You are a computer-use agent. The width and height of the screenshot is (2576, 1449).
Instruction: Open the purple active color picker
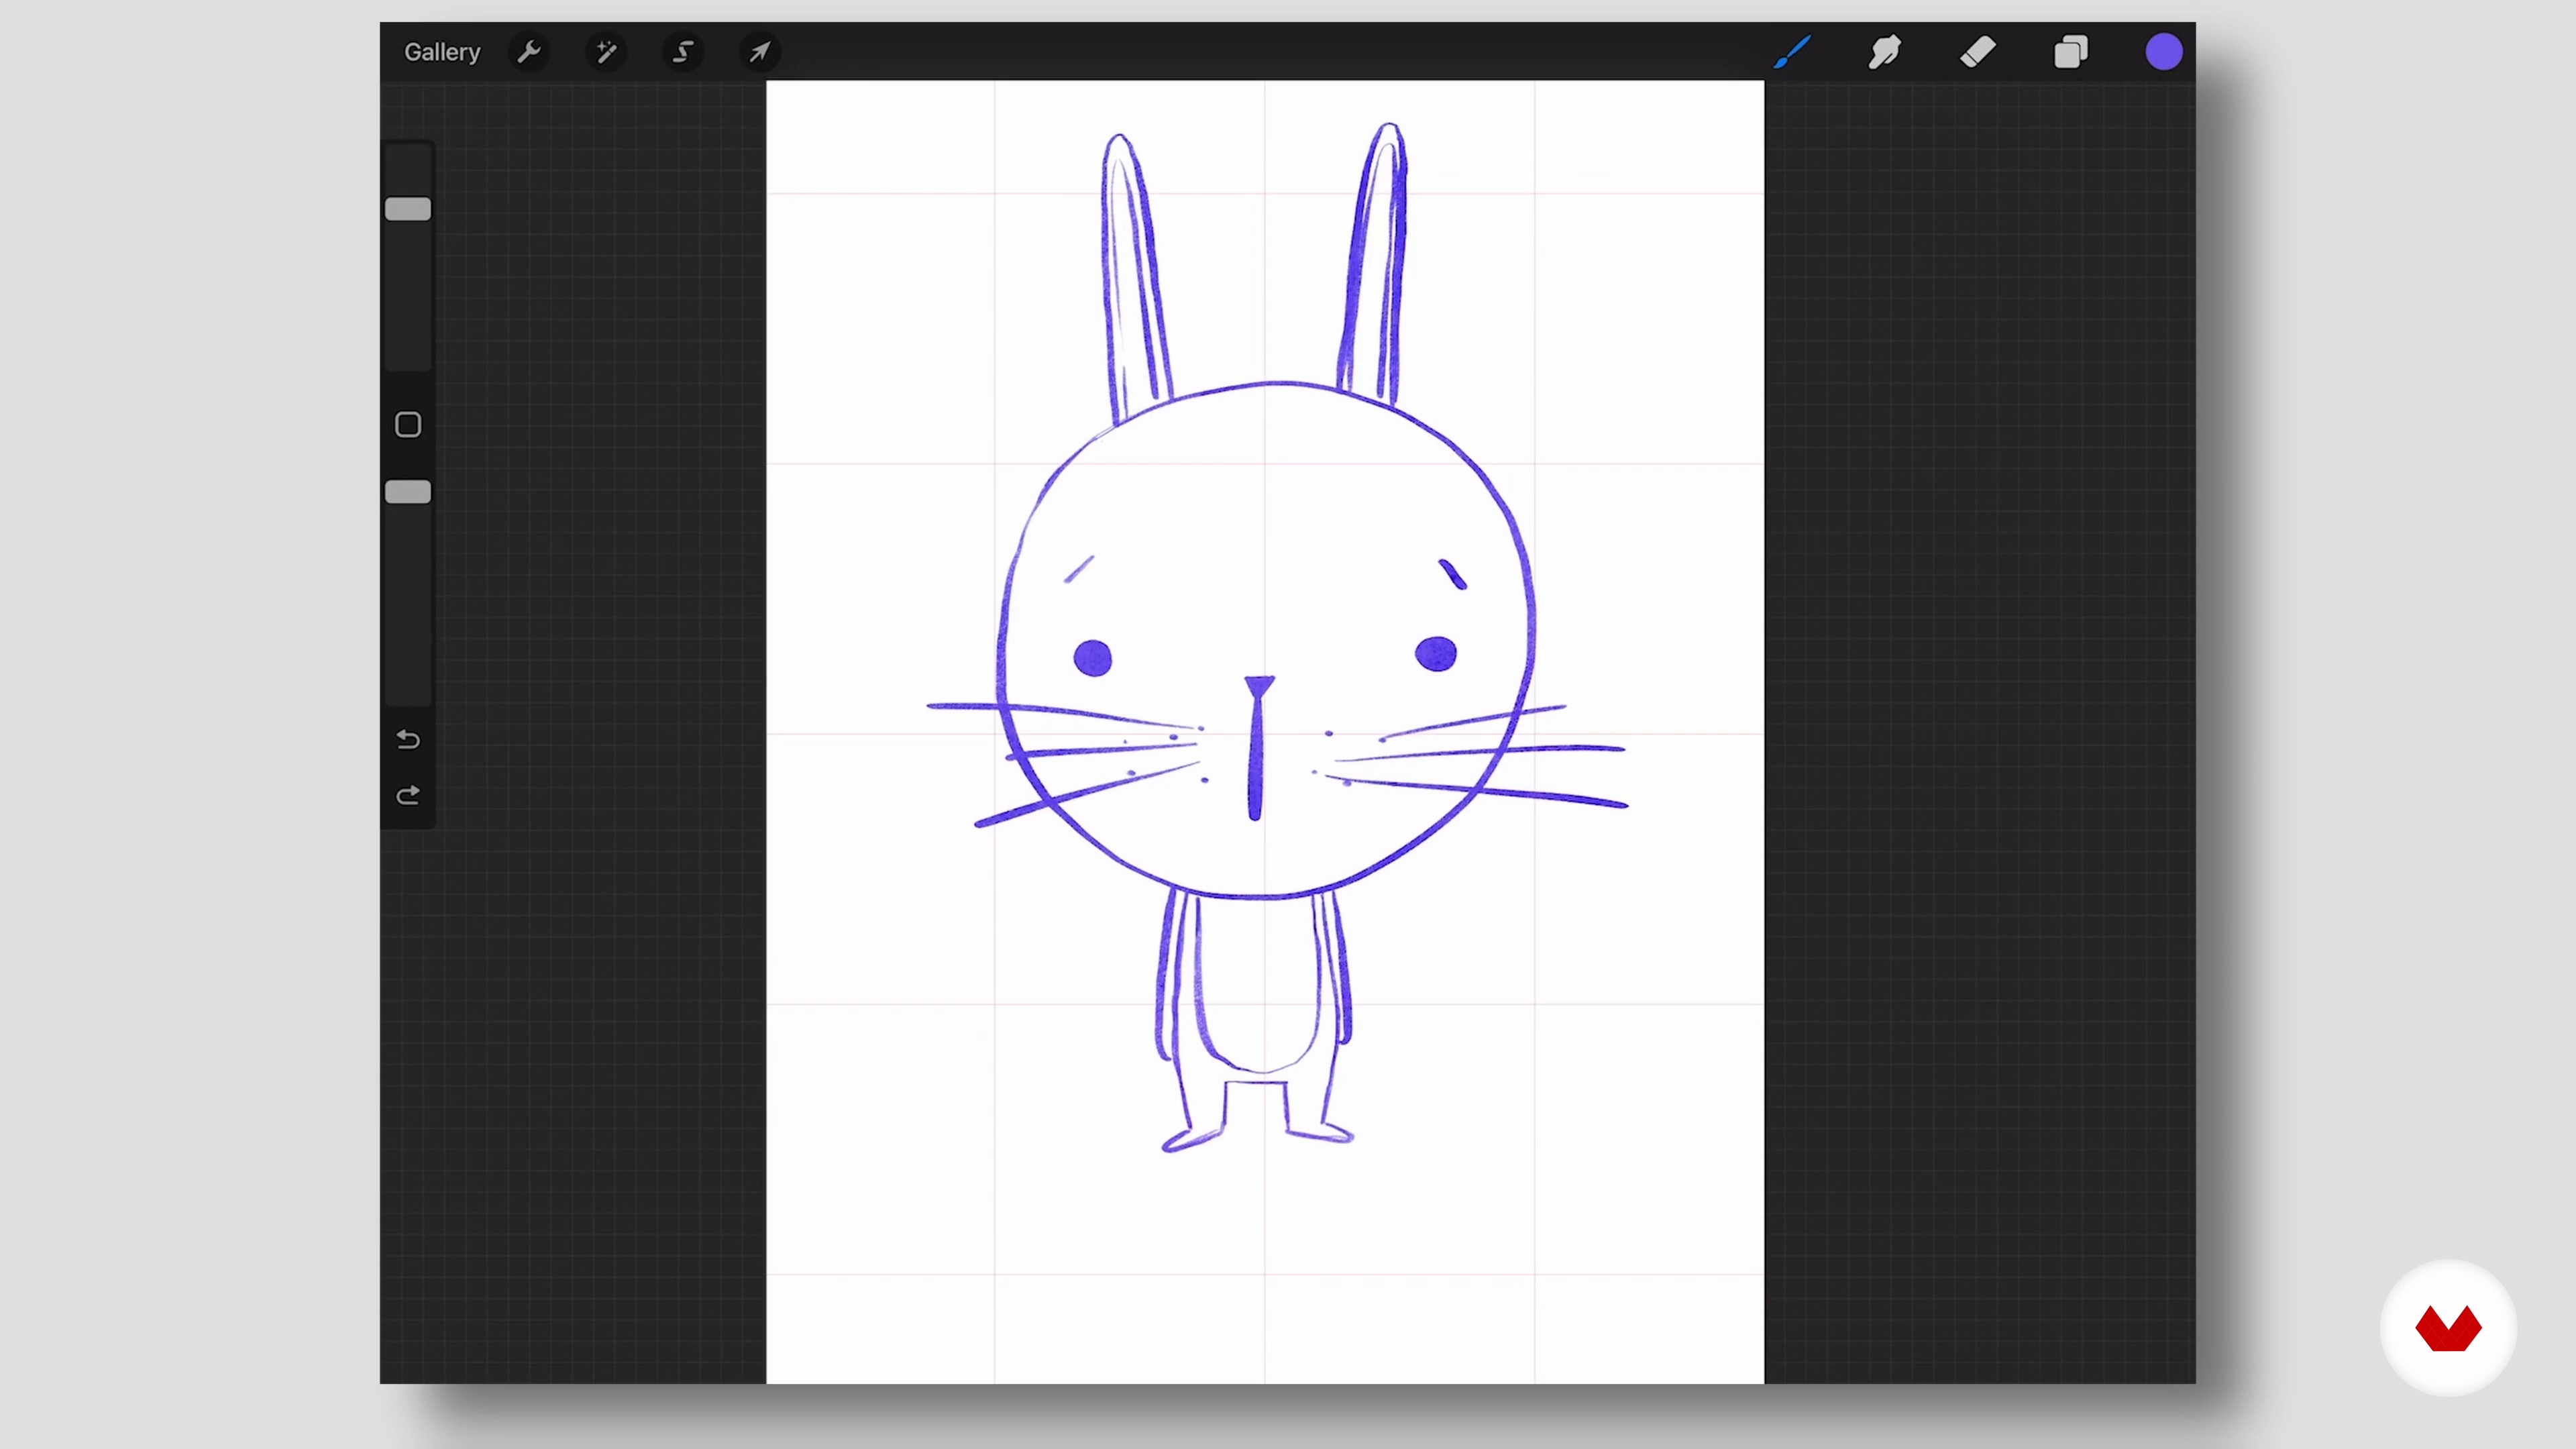[x=2164, y=52]
